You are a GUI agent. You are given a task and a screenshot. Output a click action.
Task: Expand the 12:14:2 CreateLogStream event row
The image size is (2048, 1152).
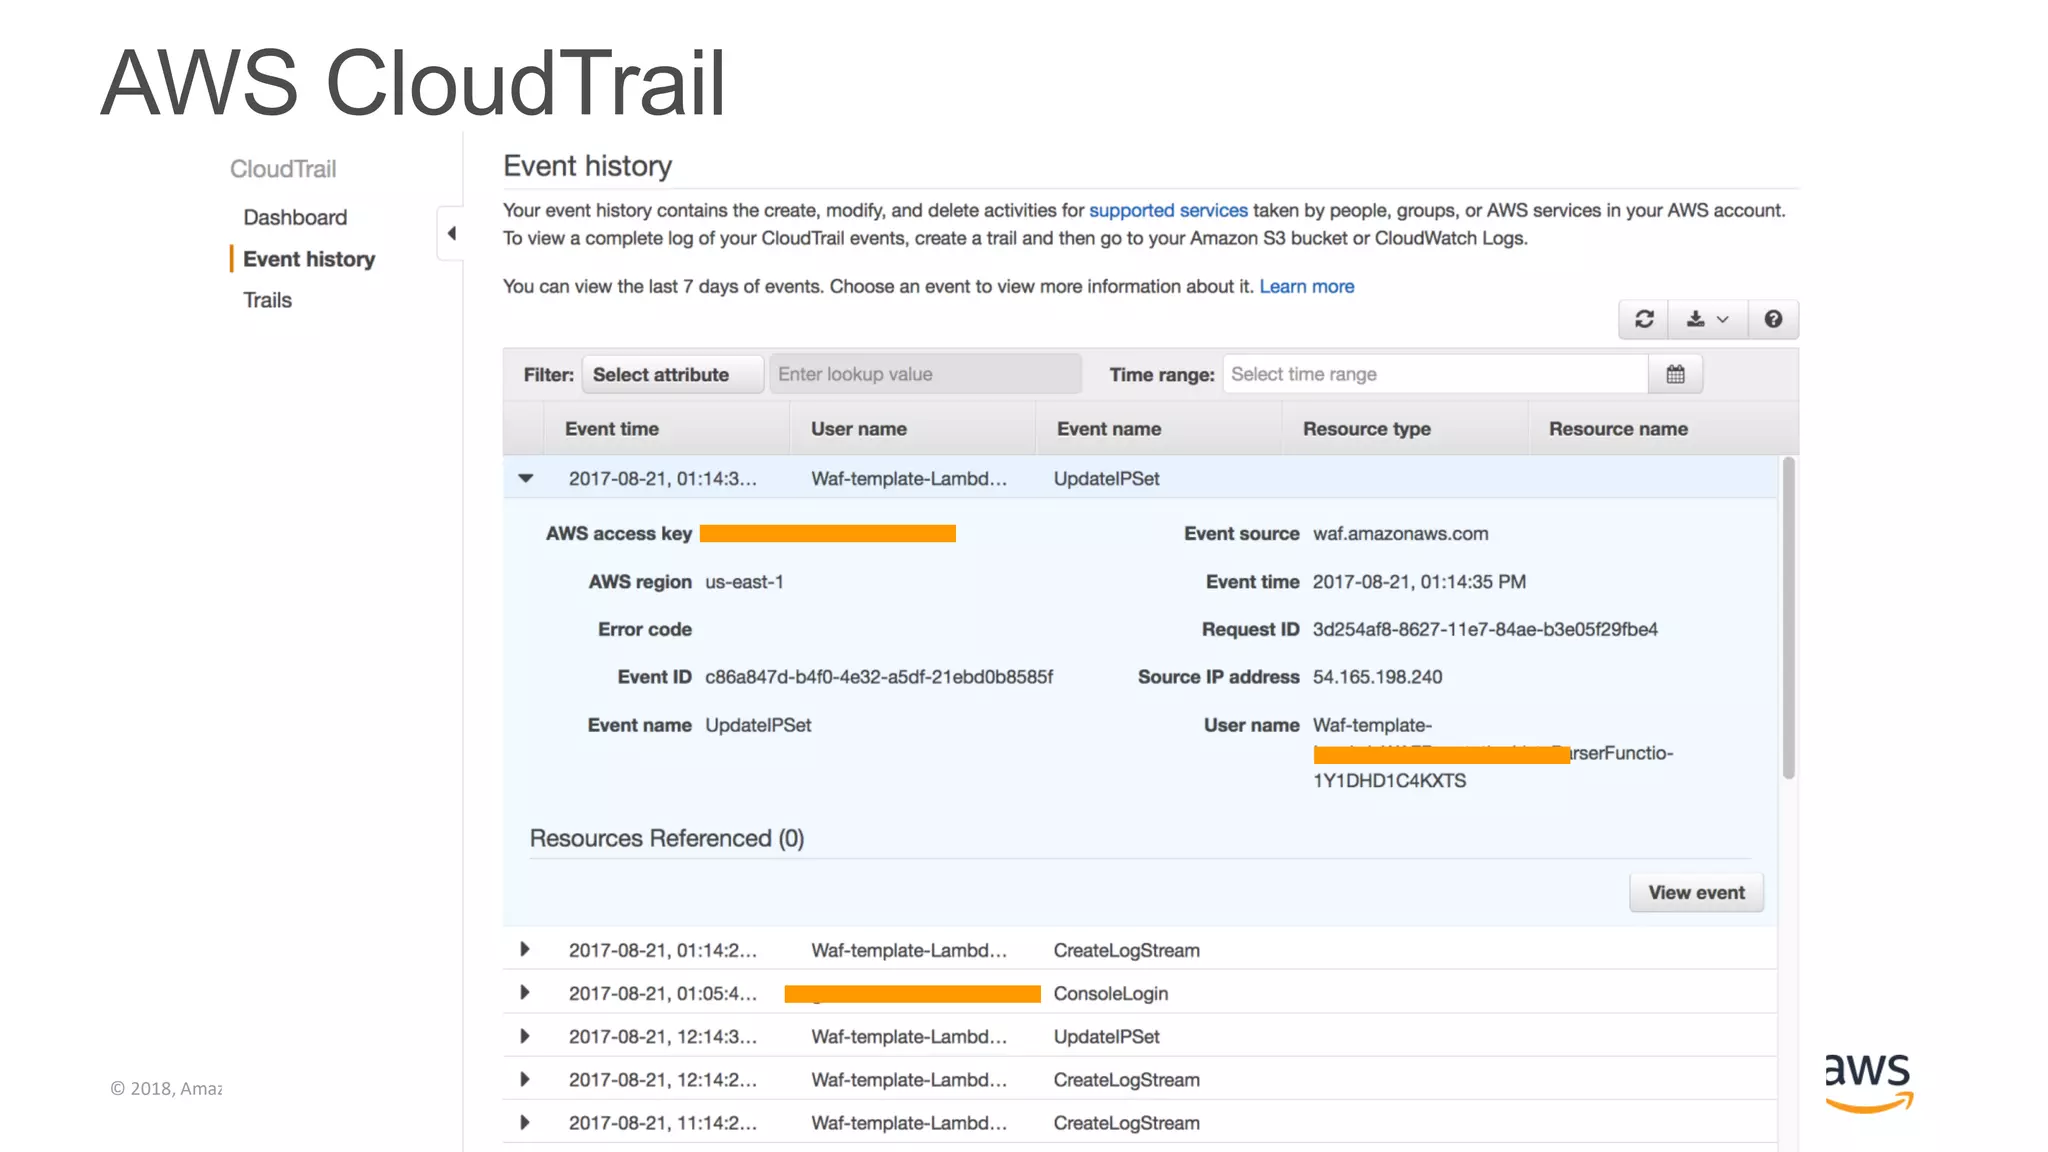point(524,1079)
